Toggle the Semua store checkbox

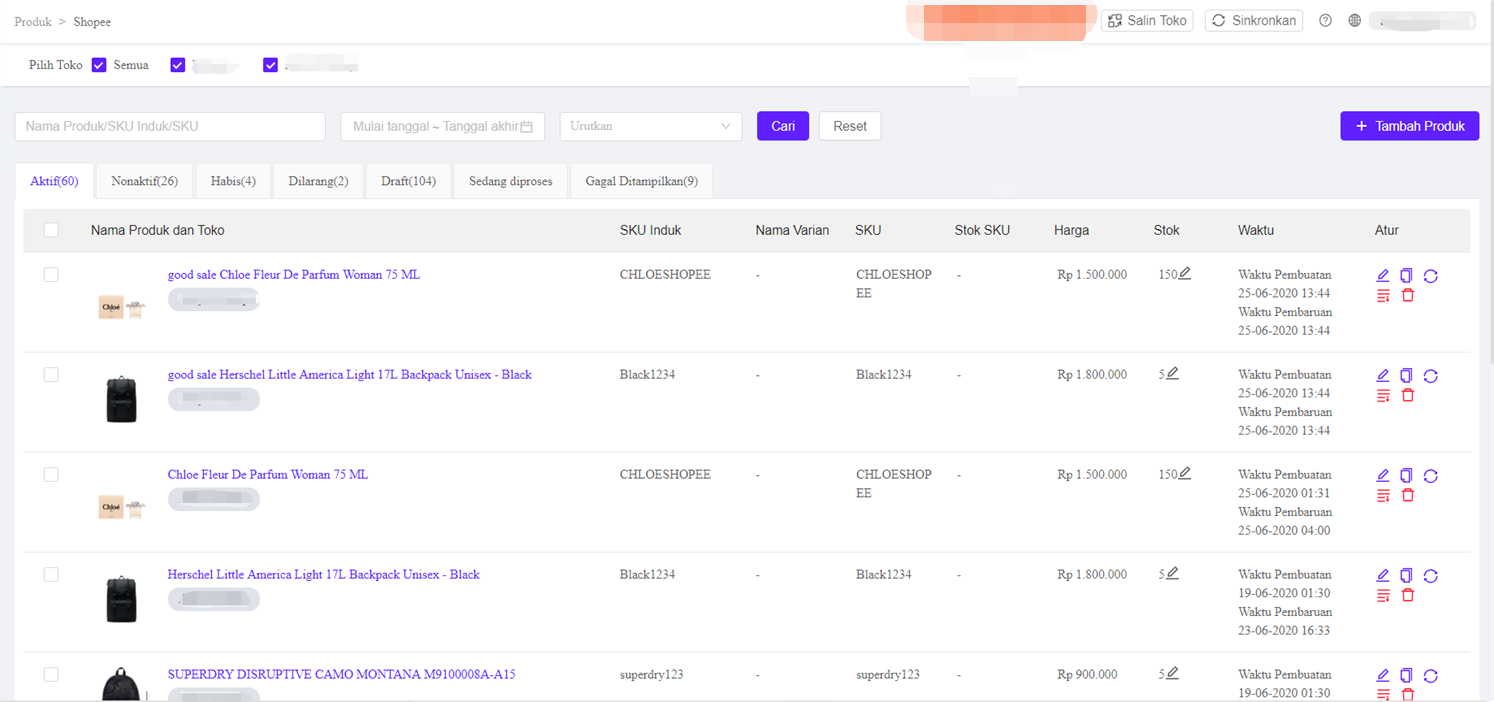point(99,65)
